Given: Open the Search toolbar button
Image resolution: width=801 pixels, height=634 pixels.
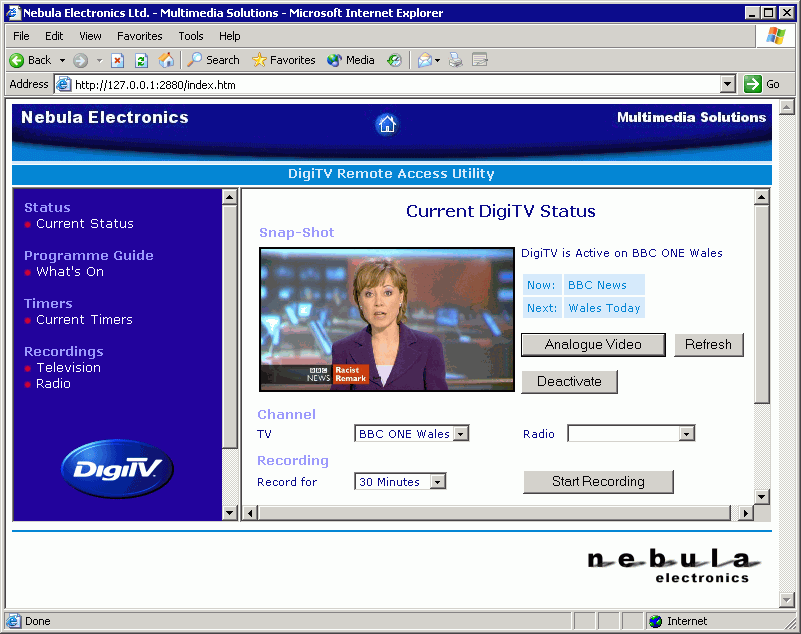Looking at the screenshot, I should click(x=213, y=60).
